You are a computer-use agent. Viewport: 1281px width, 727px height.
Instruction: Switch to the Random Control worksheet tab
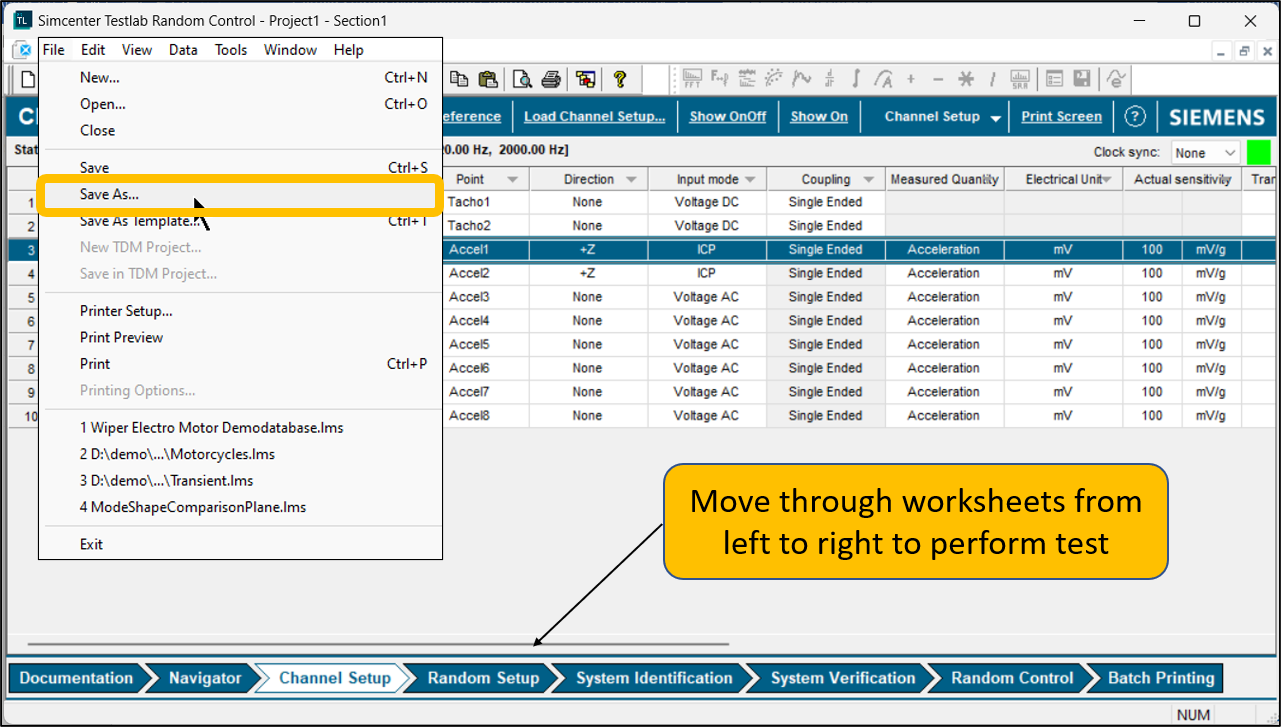(1012, 678)
